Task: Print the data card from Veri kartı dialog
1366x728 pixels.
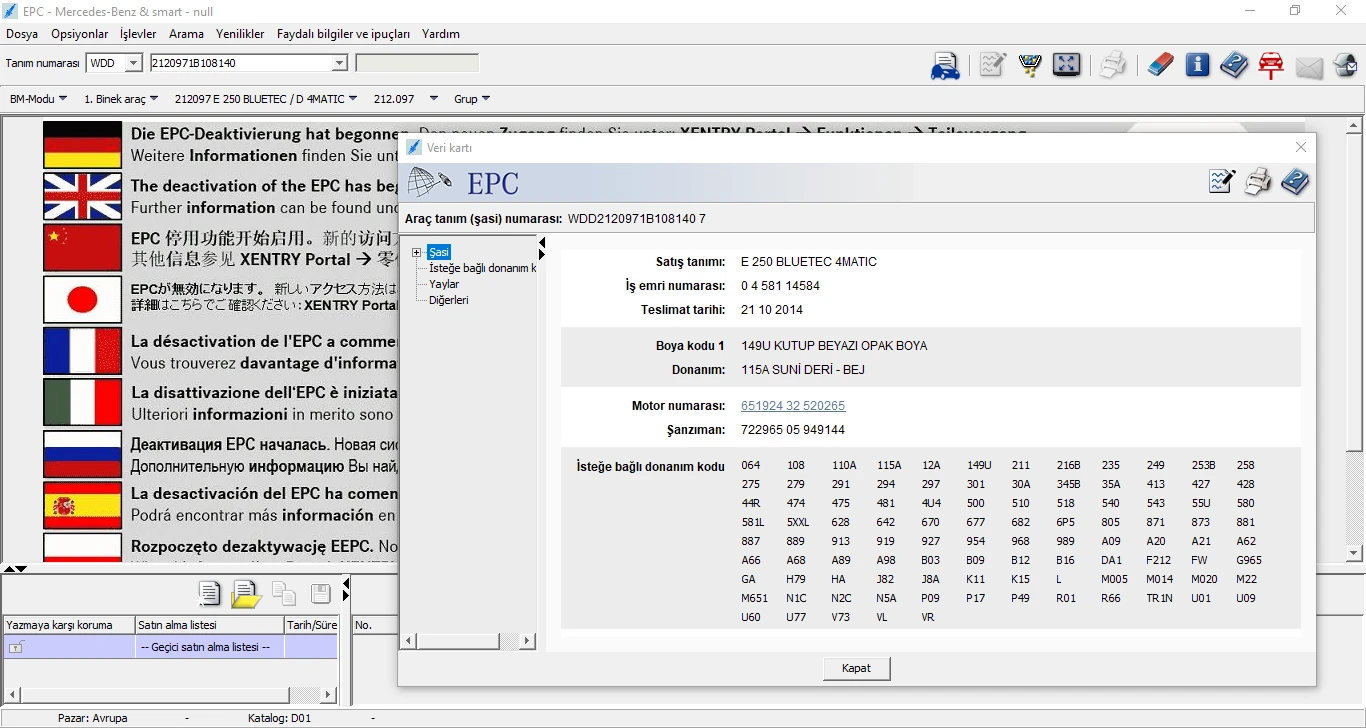Action: [x=1258, y=182]
